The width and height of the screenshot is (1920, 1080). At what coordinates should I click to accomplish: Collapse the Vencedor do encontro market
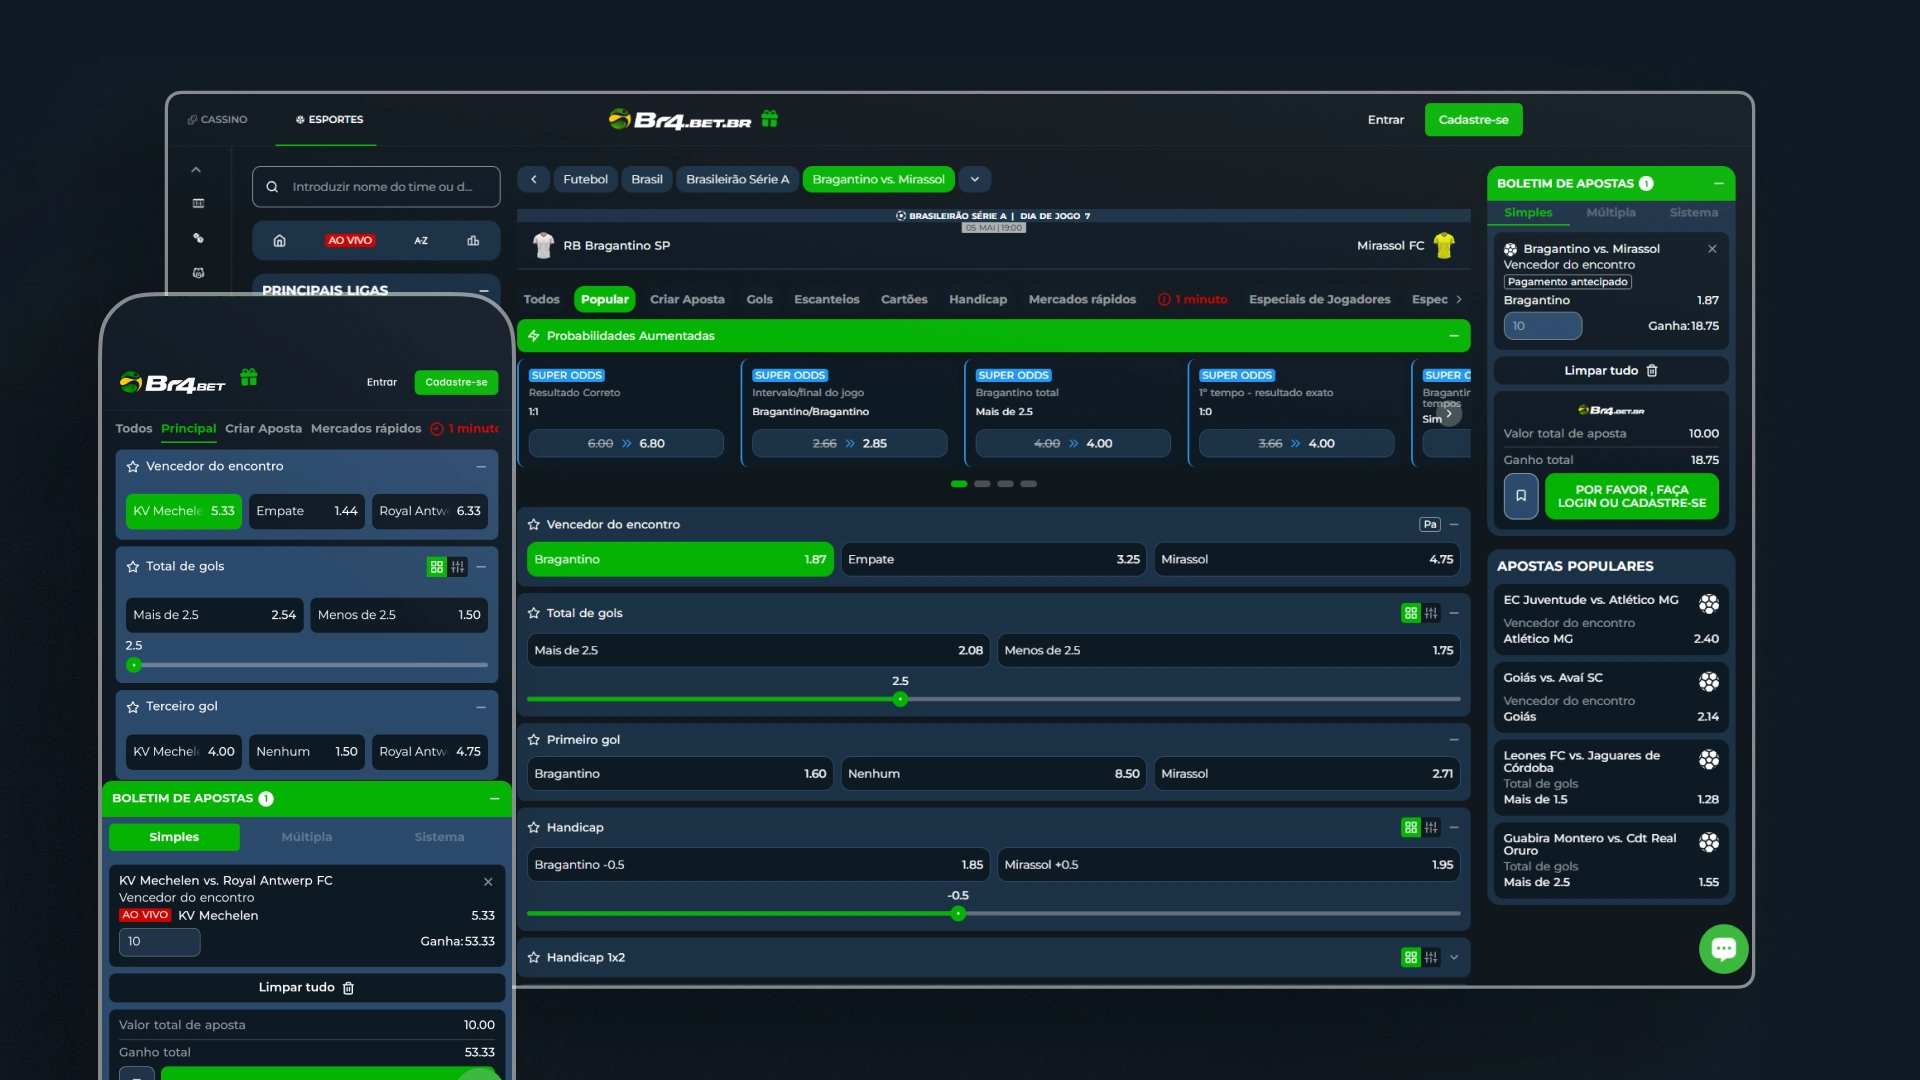point(1454,525)
